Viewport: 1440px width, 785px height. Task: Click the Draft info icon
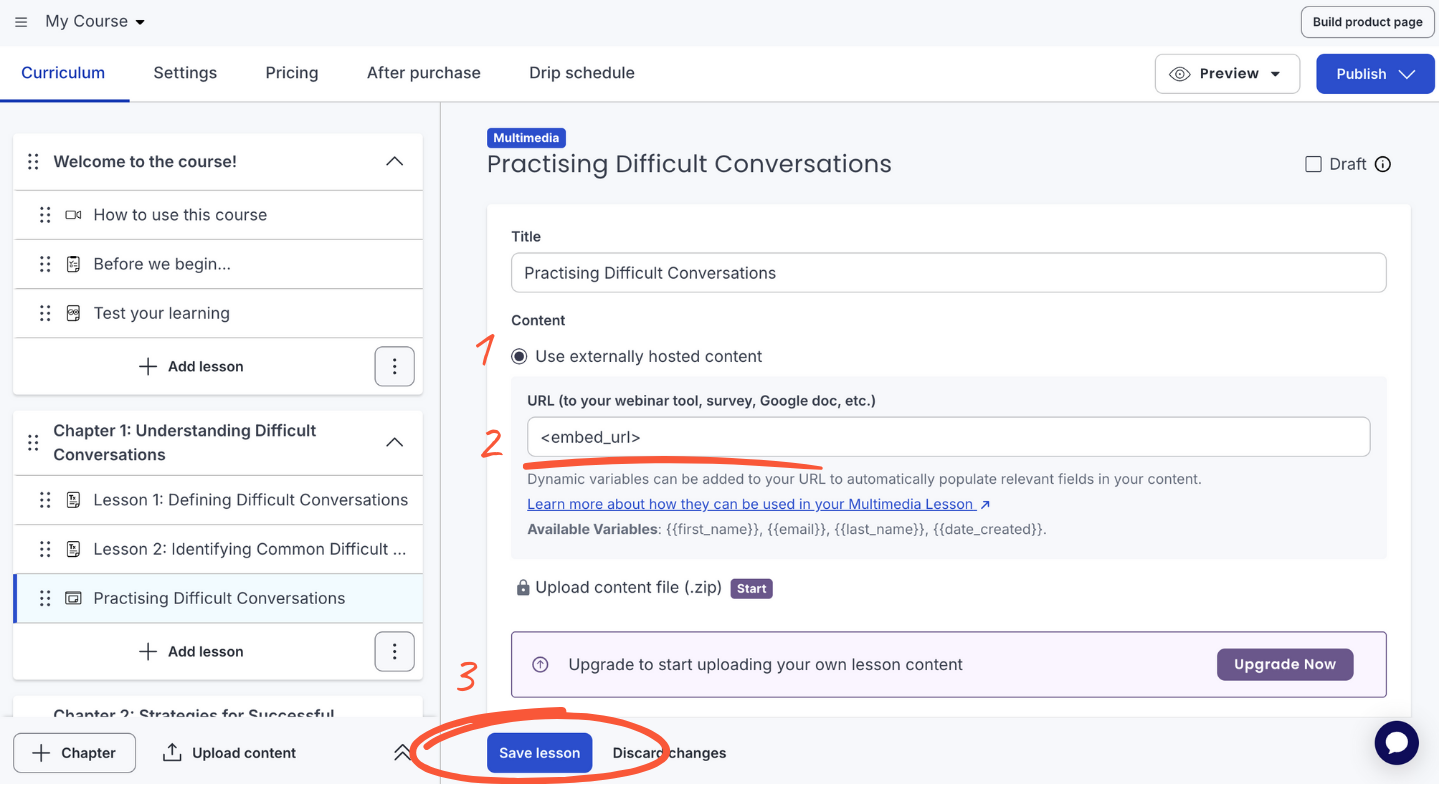point(1383,164)
